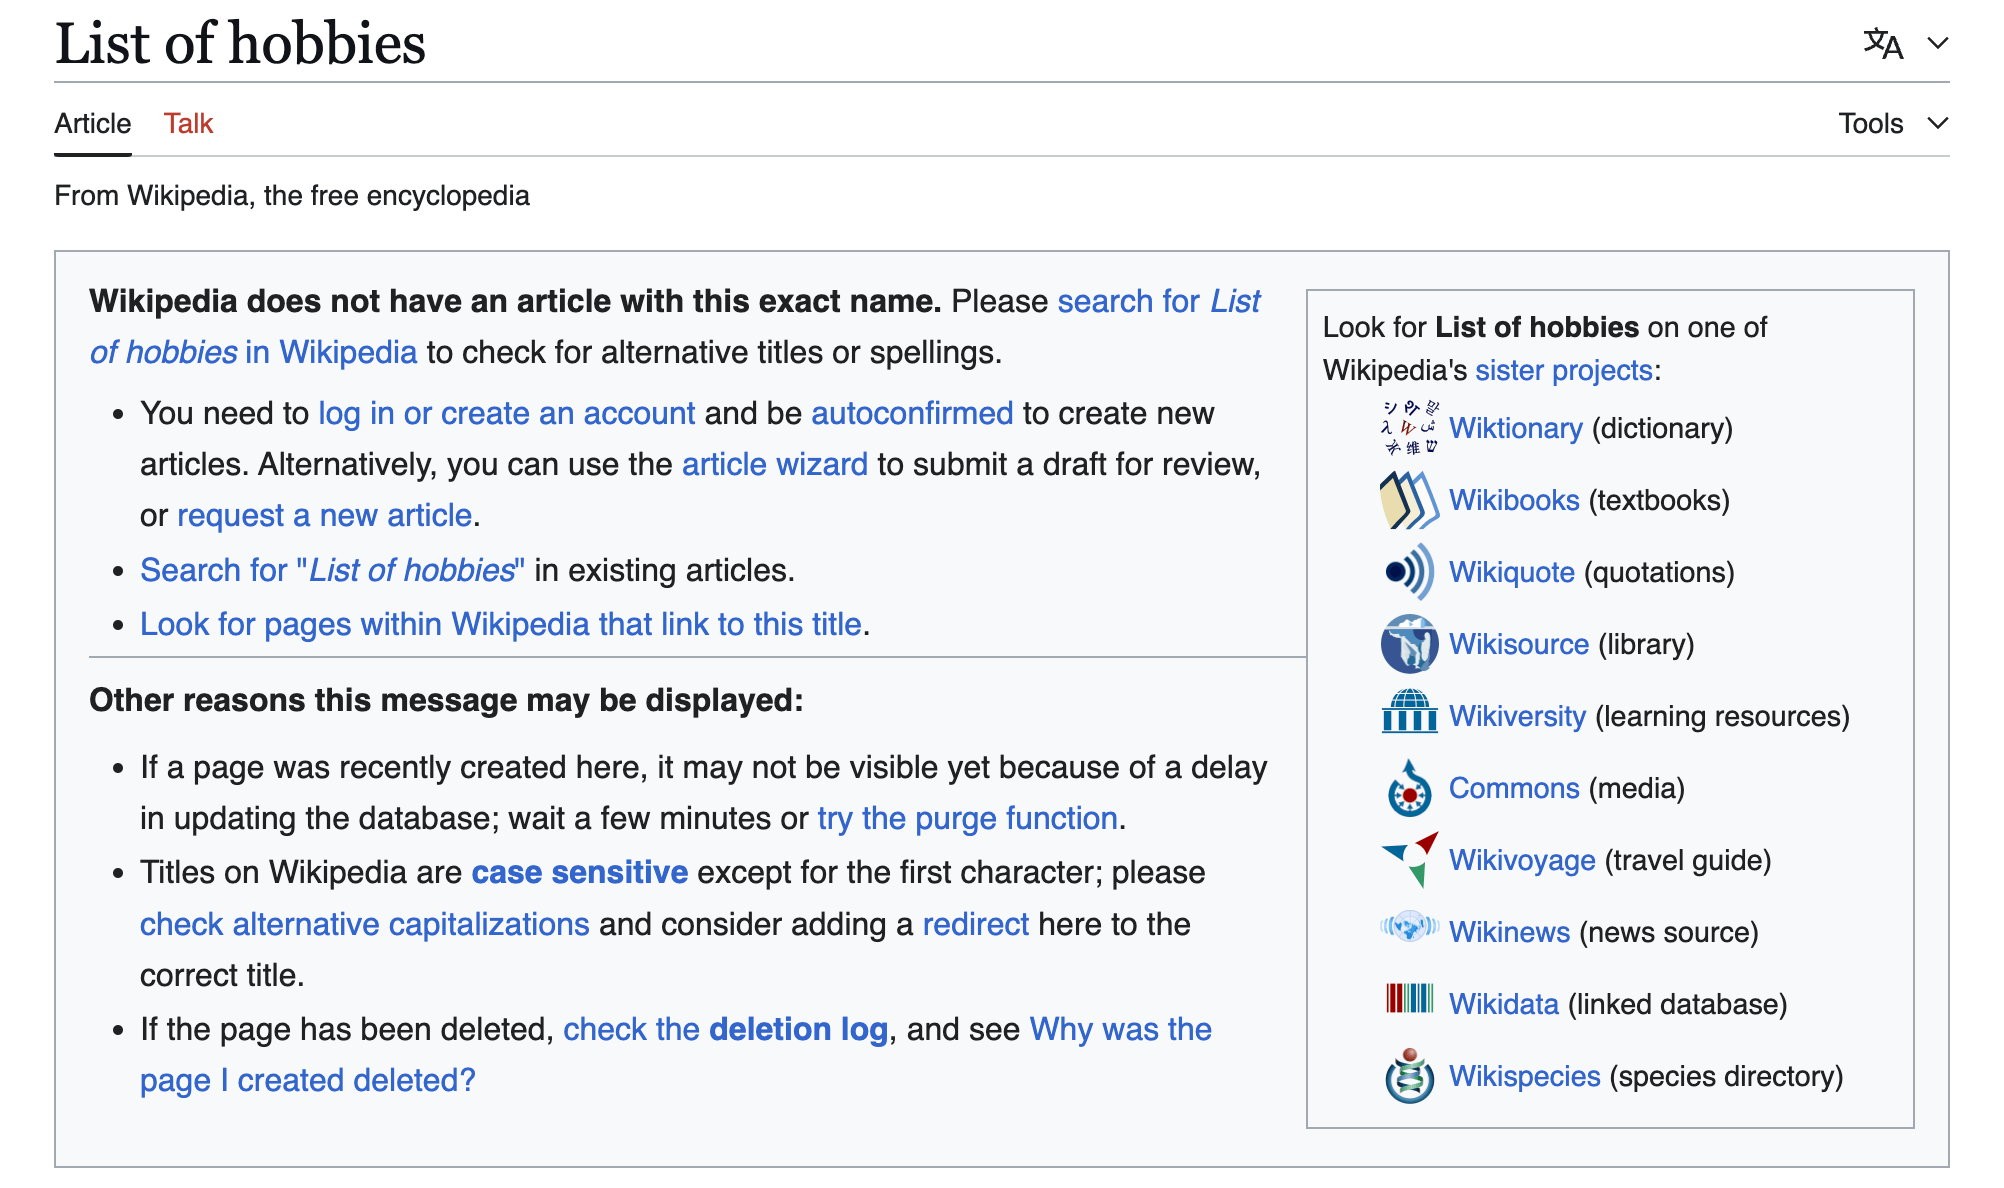Click the Wikibooks stacked books icon

pos(1410,500)
